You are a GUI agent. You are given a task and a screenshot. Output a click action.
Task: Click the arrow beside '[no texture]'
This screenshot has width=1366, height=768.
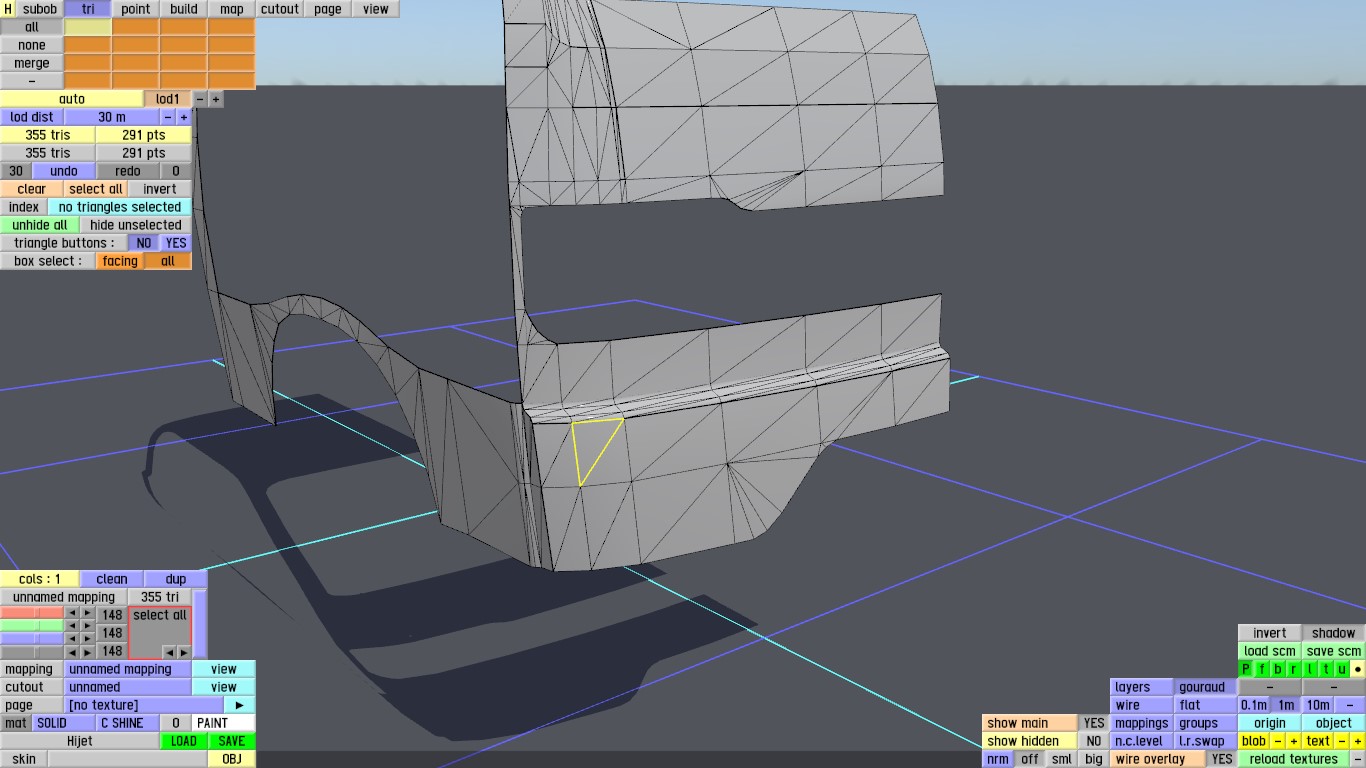(240, 705)
